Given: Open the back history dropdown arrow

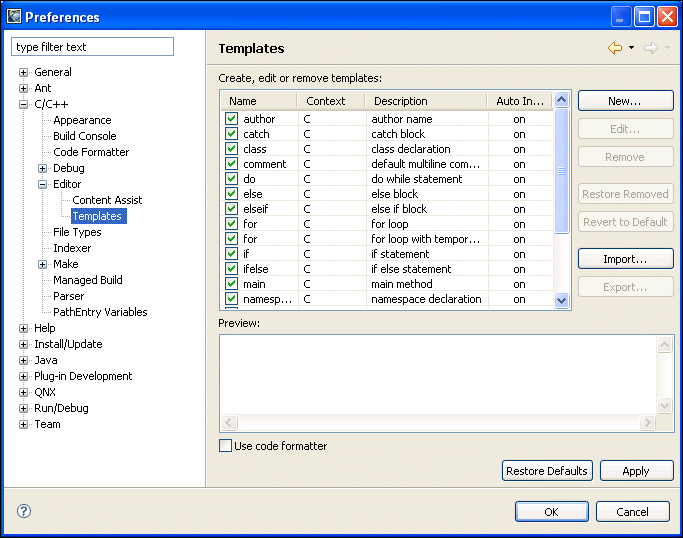Looking at the screenshot, I should click(x=631, y=48).
